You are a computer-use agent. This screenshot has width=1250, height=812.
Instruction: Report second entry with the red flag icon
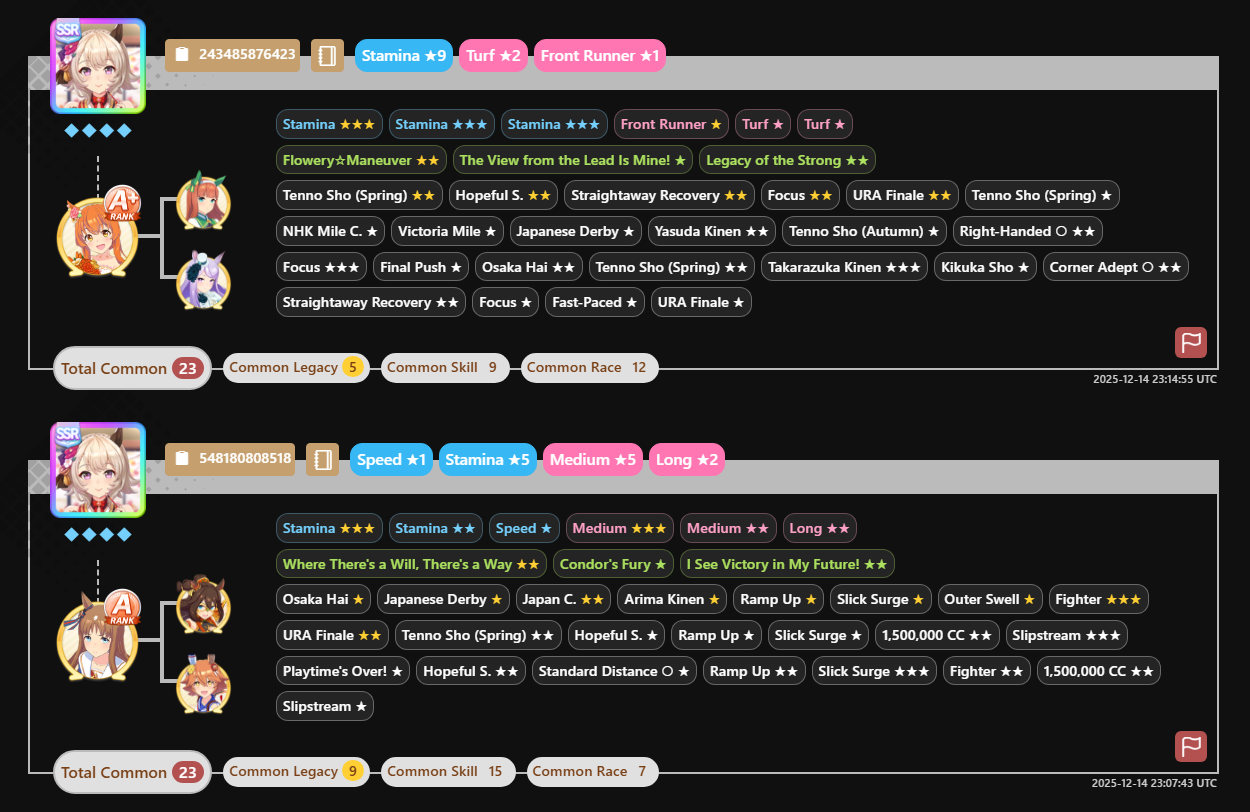point(1191,746)
